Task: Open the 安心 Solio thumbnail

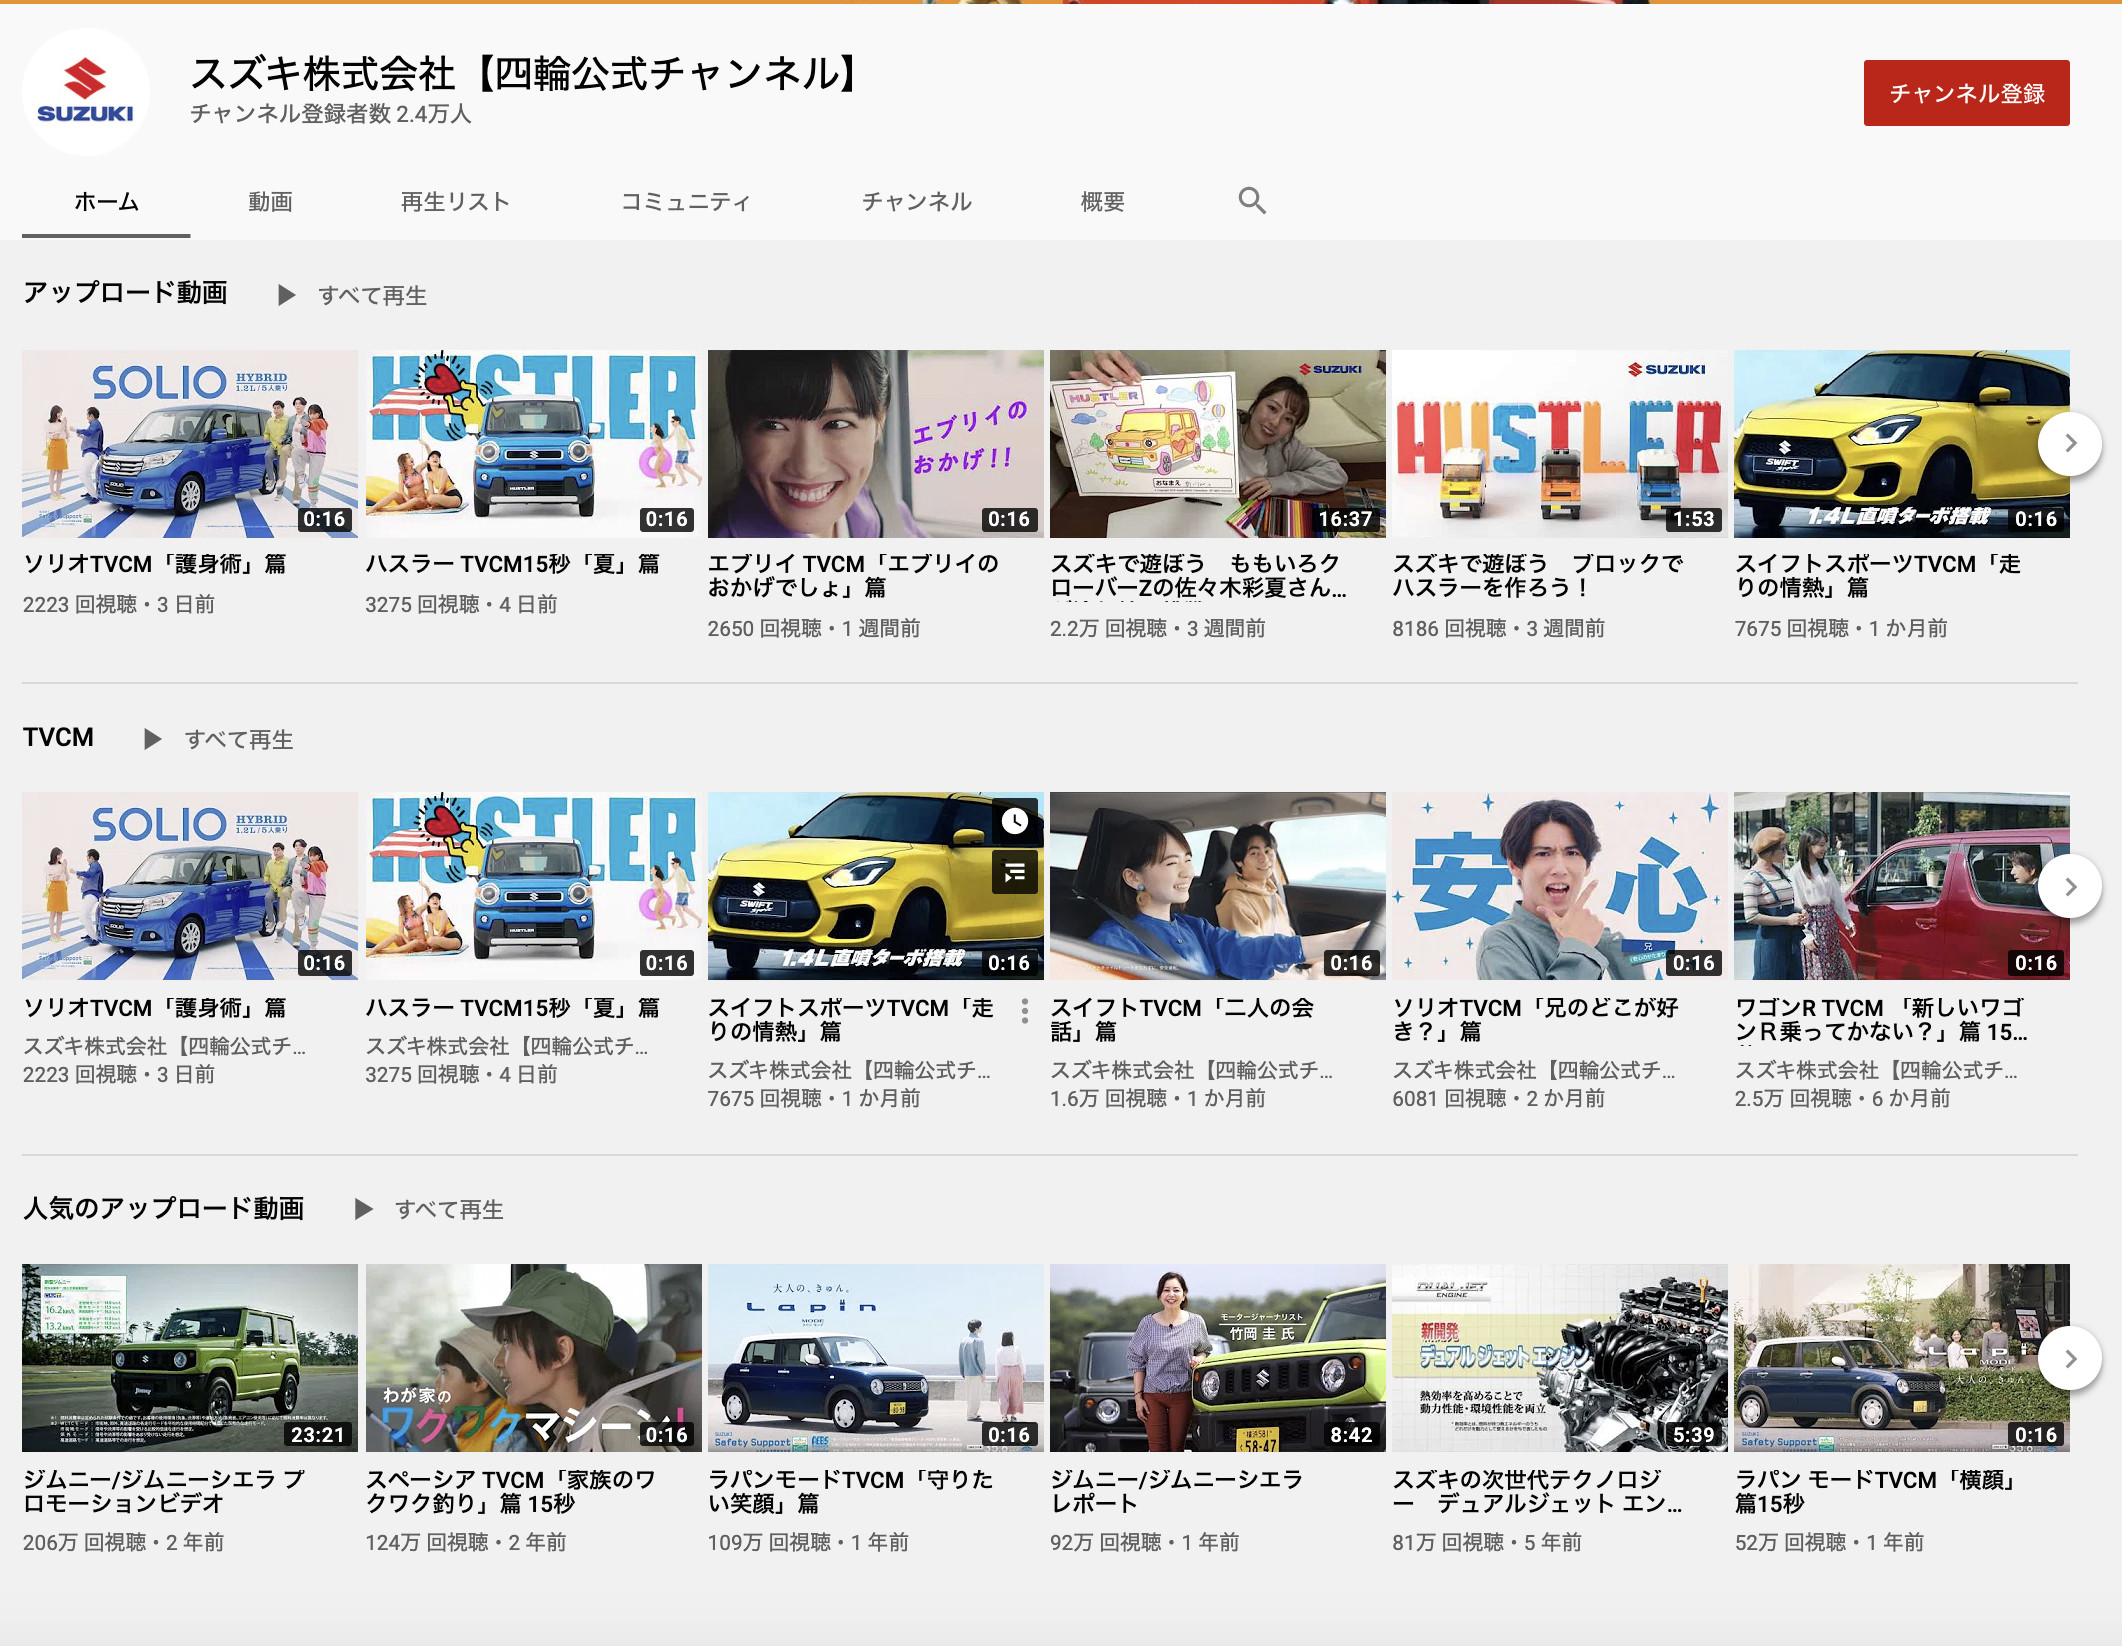Action: tap(1560, 886)
